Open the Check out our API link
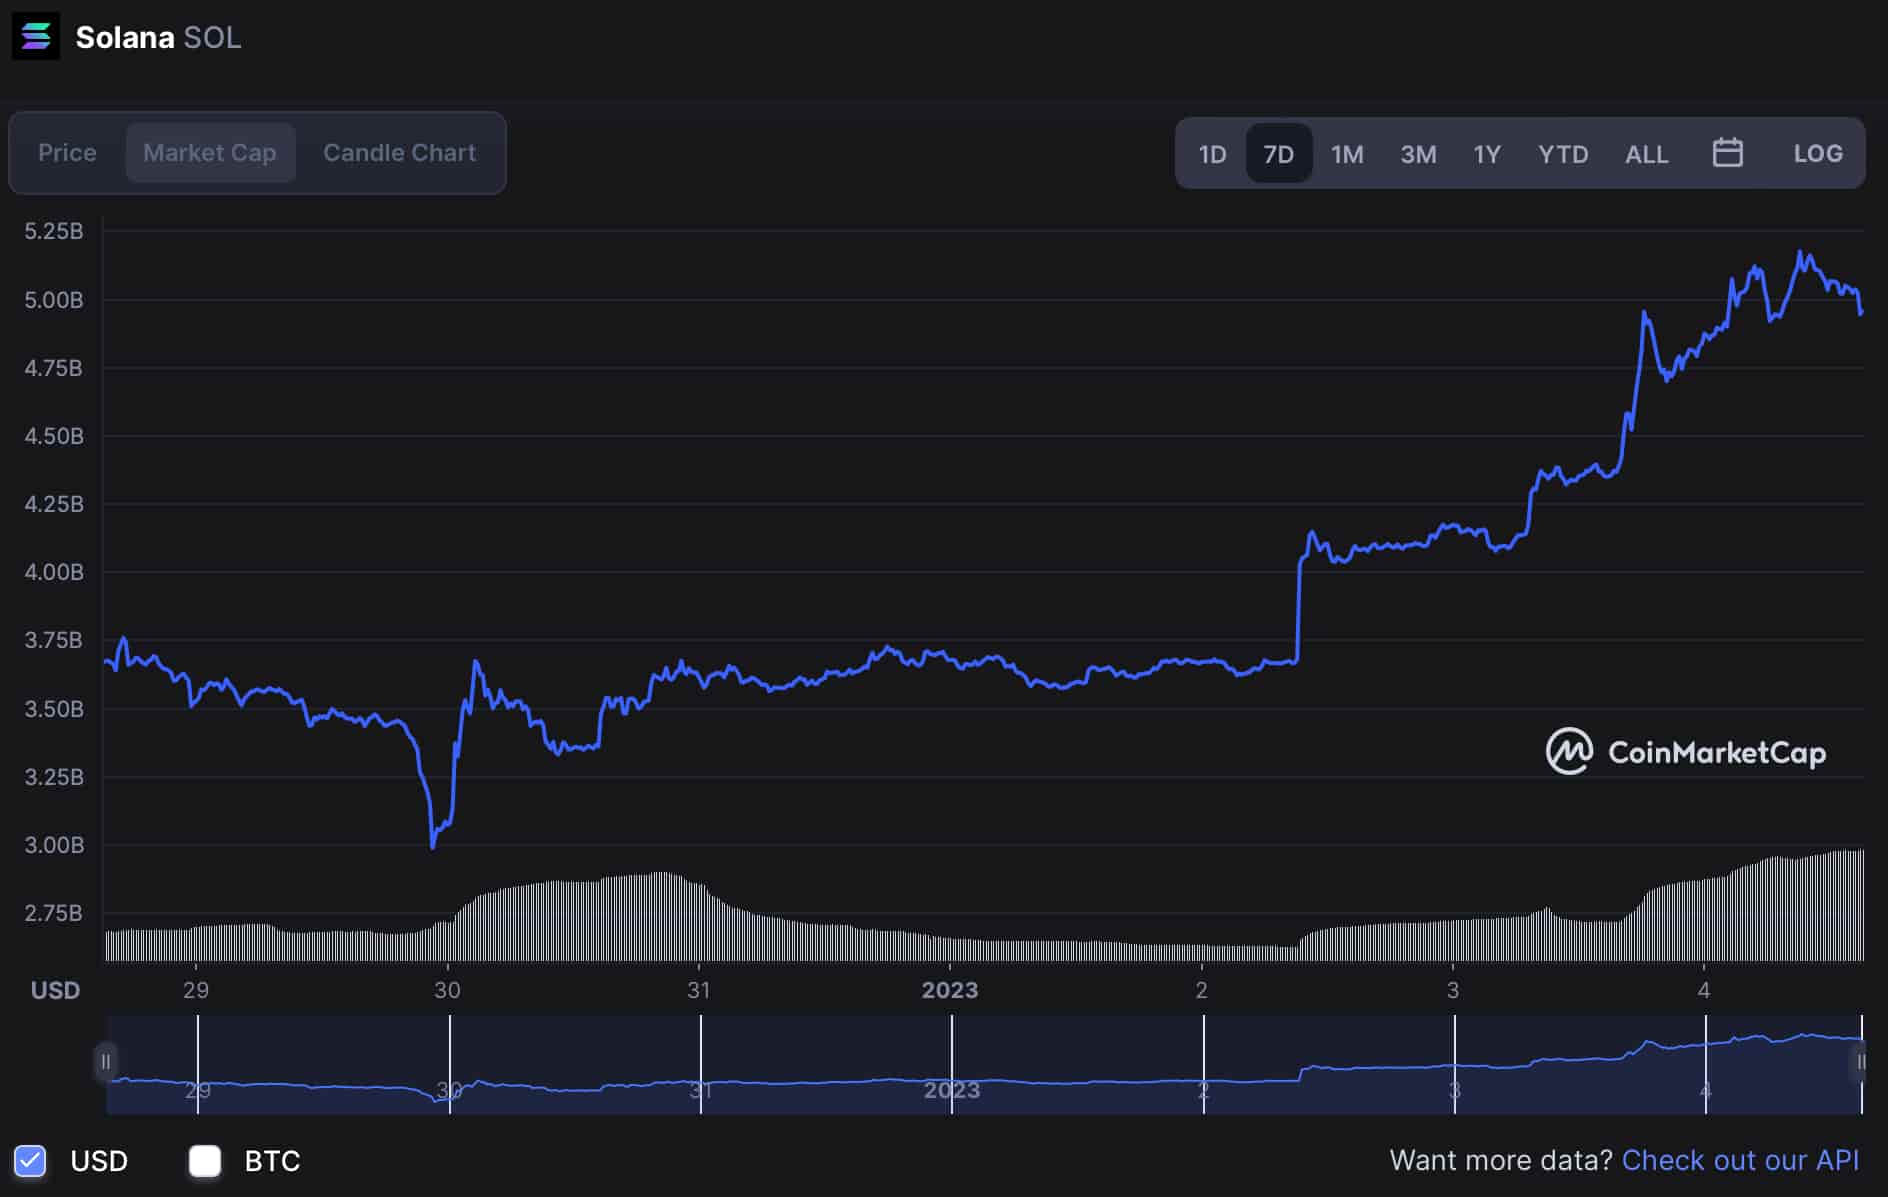This screenshot has height=1197, width=1888. click(x=1740, y=1160)
